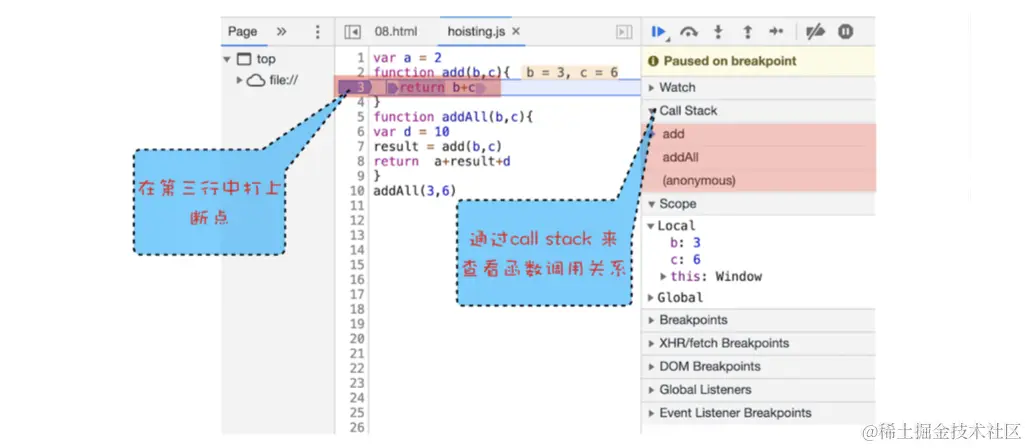Resume script execution button
This screenshot has height=448, width=1028.
point(659,31)
